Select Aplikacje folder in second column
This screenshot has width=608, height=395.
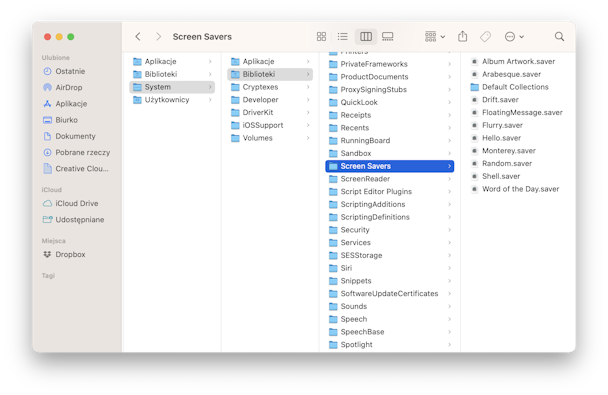coord(270,62)
